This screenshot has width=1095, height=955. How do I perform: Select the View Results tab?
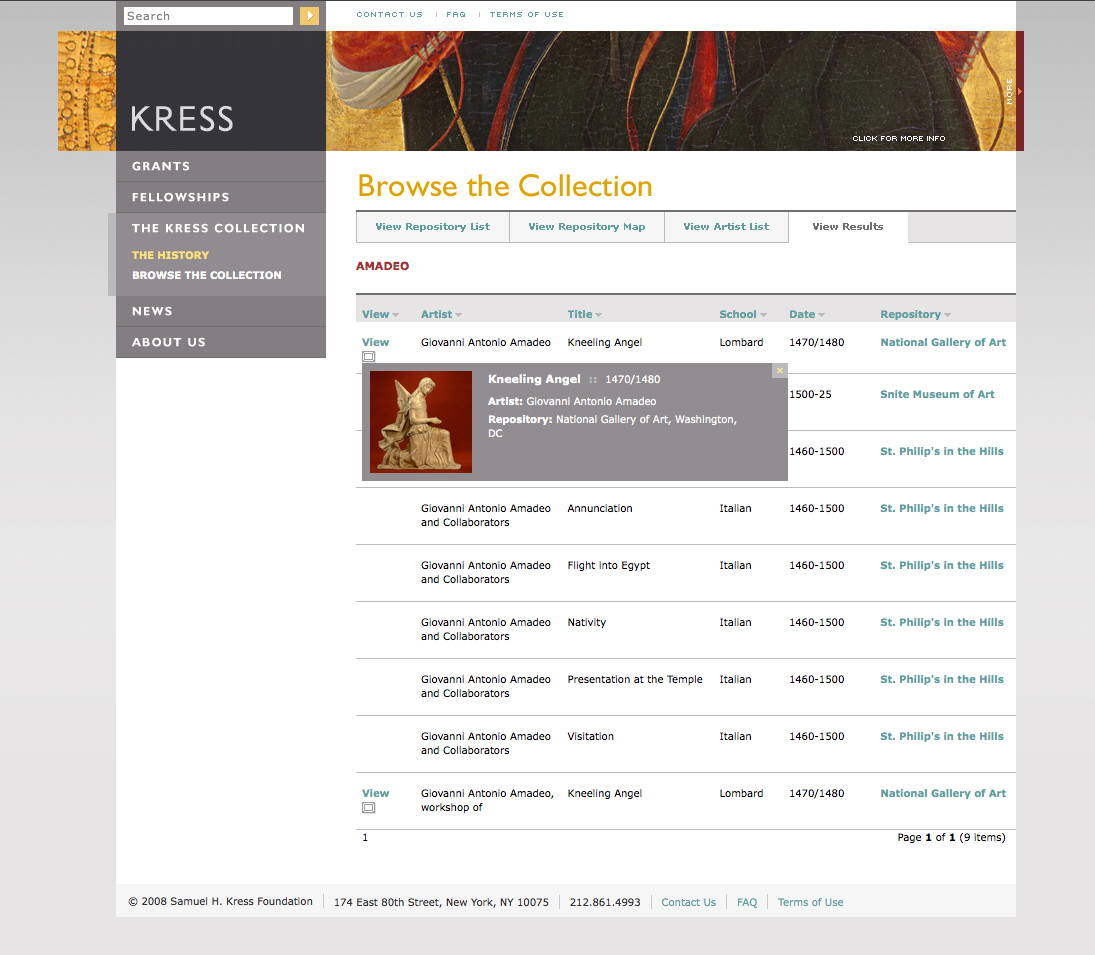tap(848, 227)
